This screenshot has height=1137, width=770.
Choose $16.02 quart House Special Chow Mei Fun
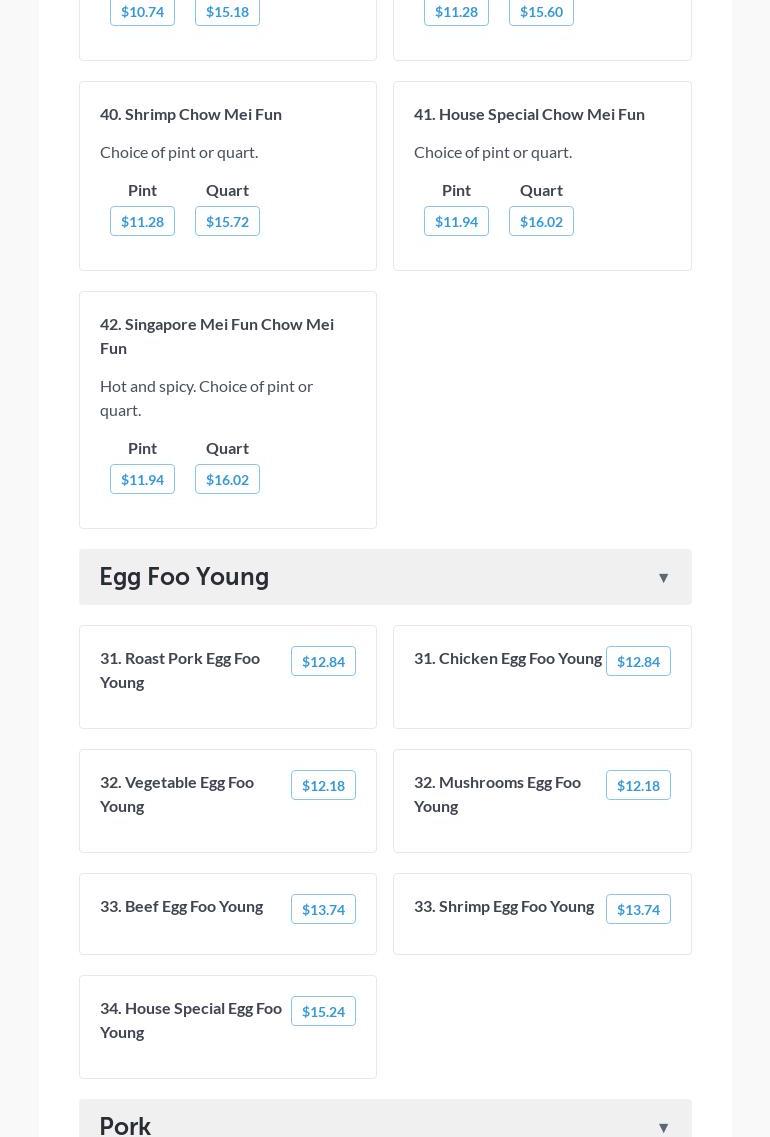pyautogui.click(x=541, y=221)
